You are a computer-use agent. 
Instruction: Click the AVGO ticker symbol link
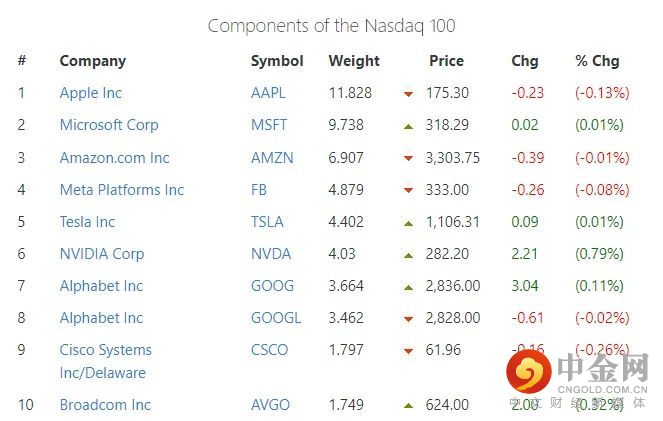[270, 404]
